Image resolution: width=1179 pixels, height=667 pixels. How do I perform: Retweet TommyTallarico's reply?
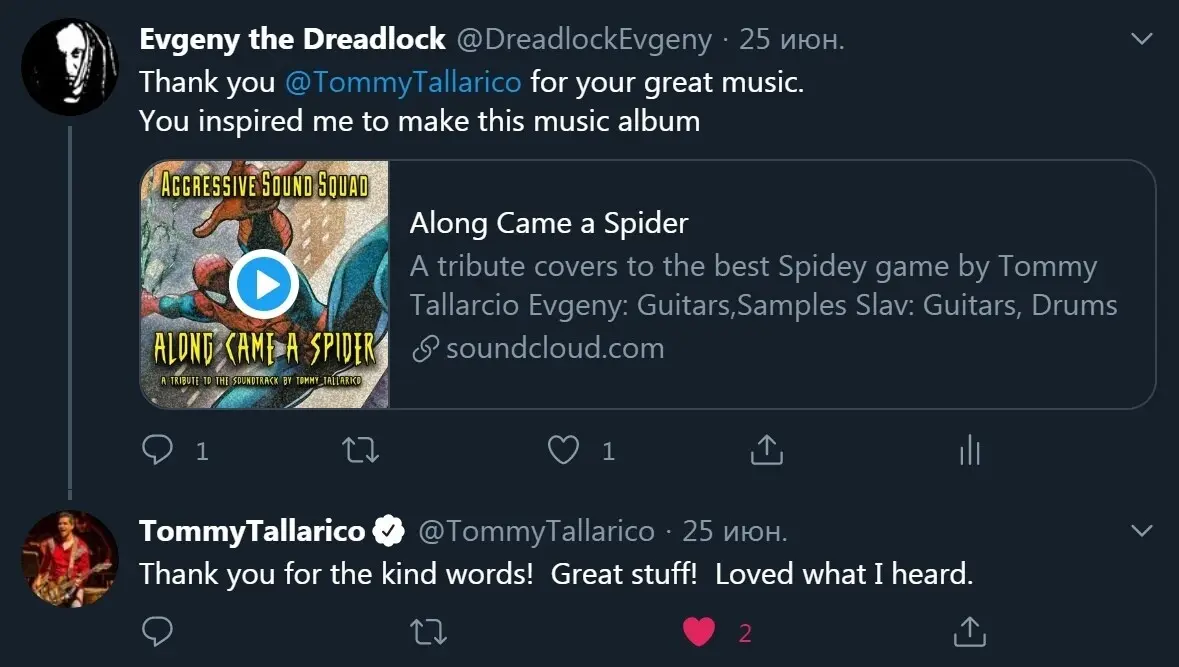pyautogui.click(x=429, y=631)
